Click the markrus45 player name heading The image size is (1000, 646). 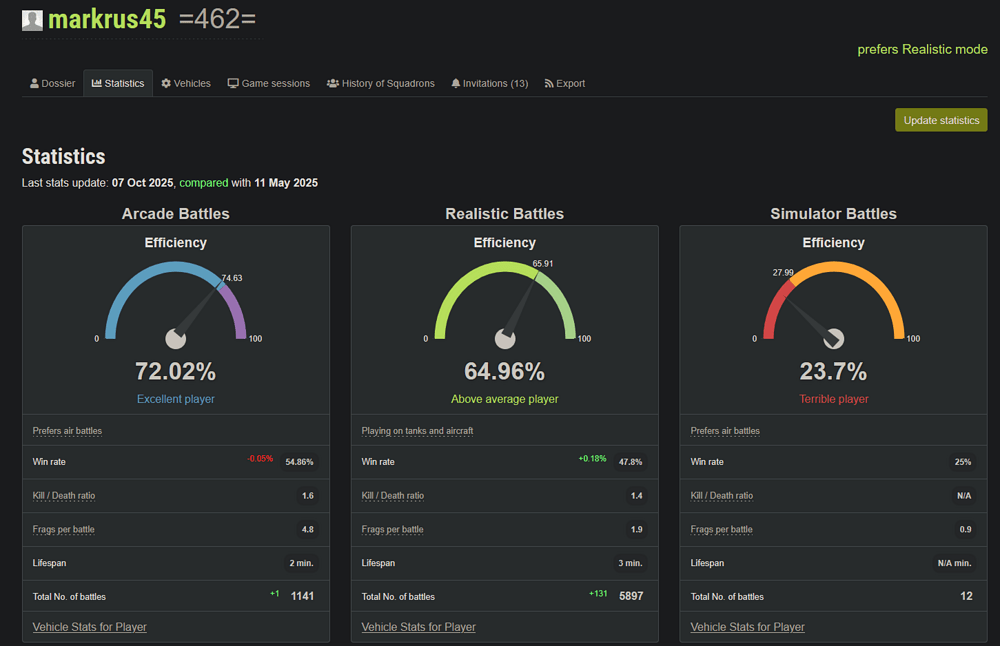point(107,19)
